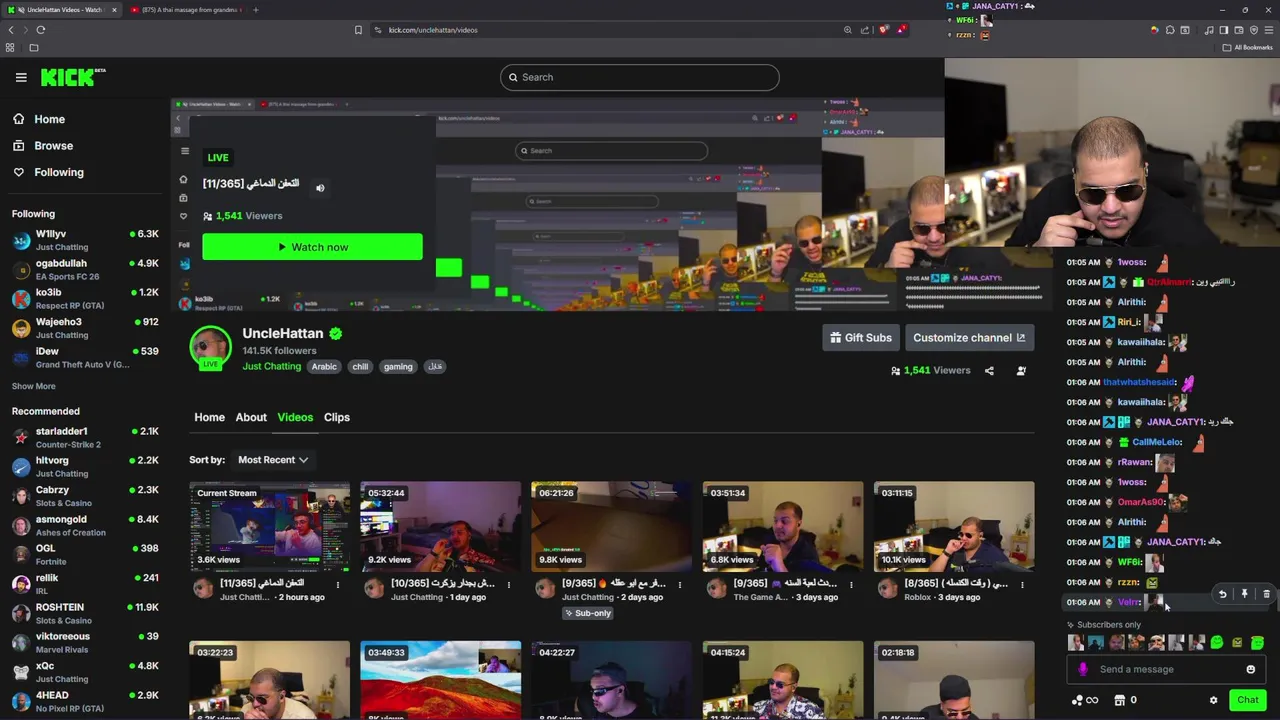Click Show more under Following
The width and height of the screenshot is (1280, 720).
34,386
